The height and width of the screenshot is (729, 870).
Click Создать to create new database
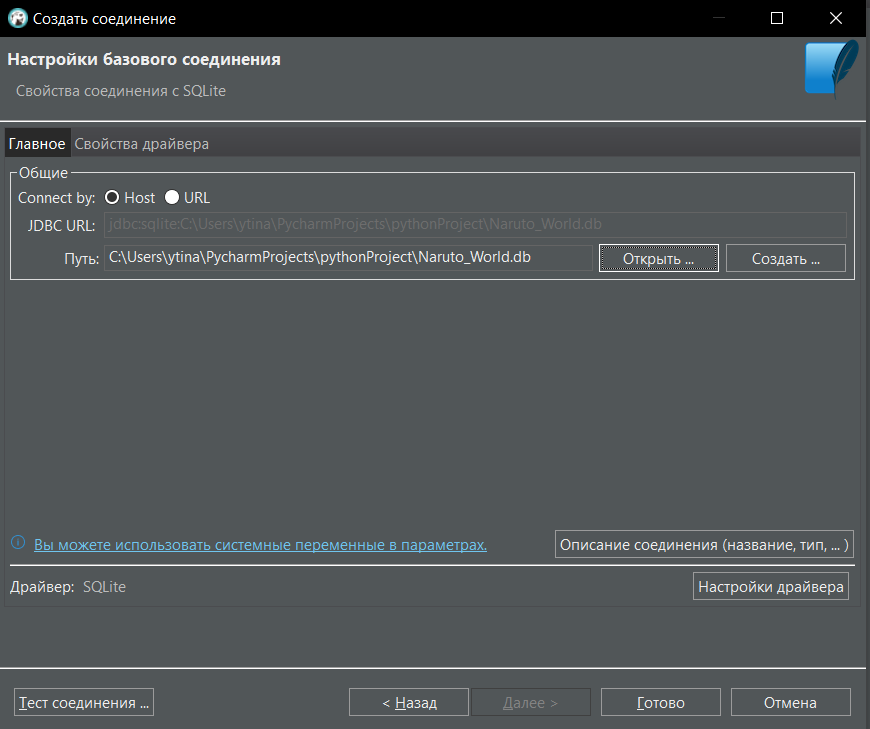pyautogui.click(x=786, y=259)
